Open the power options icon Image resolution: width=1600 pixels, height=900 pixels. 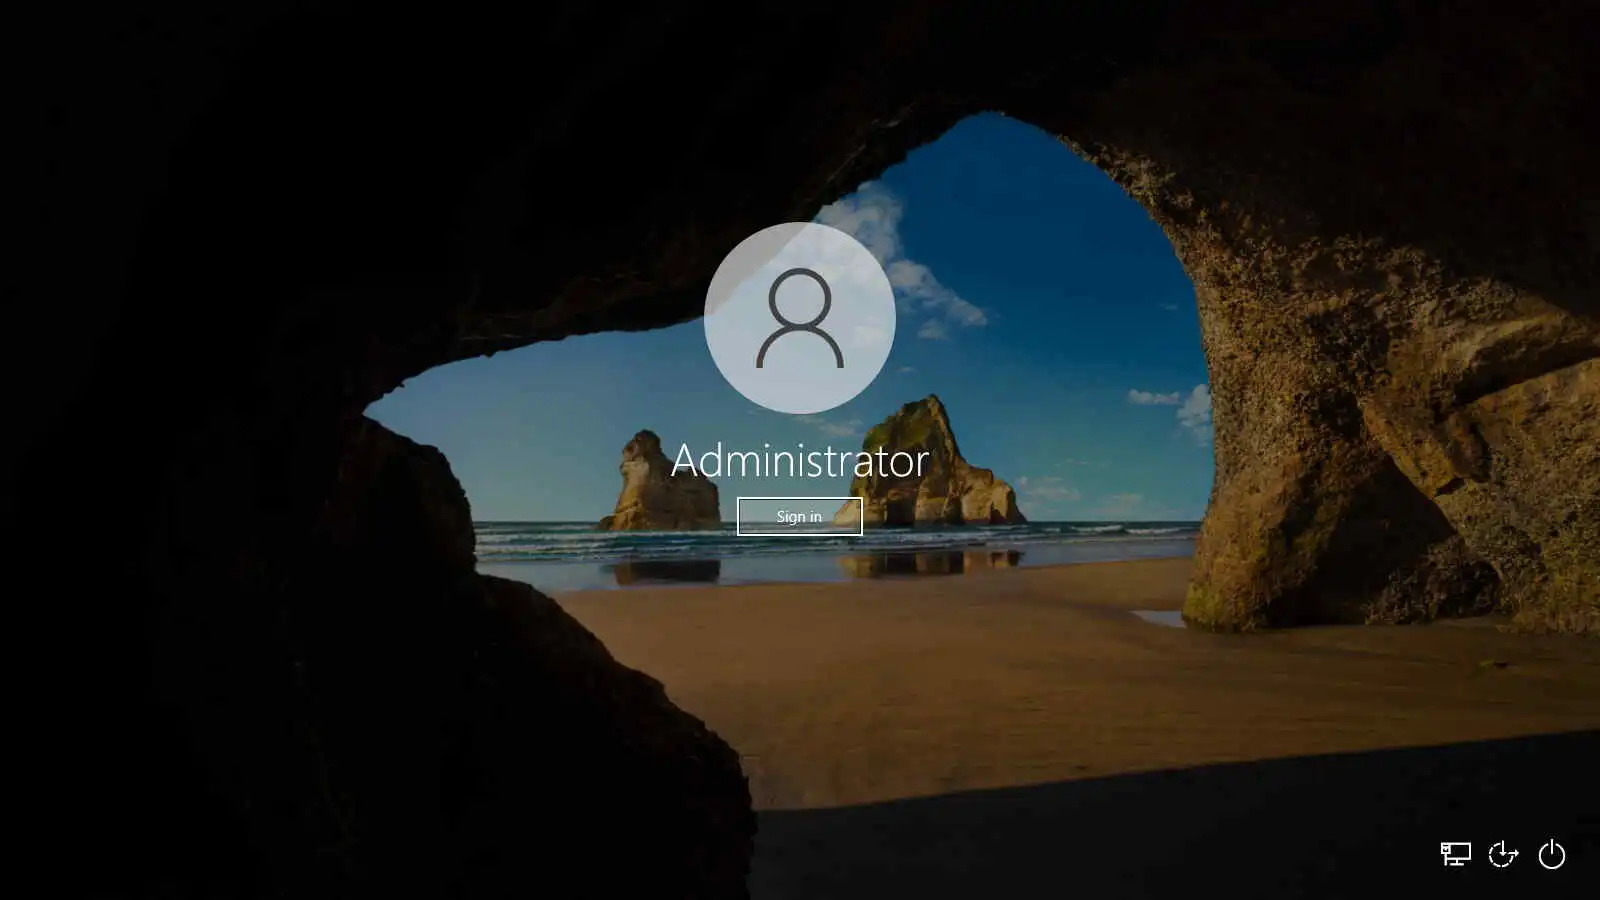tap(1551, 854)
